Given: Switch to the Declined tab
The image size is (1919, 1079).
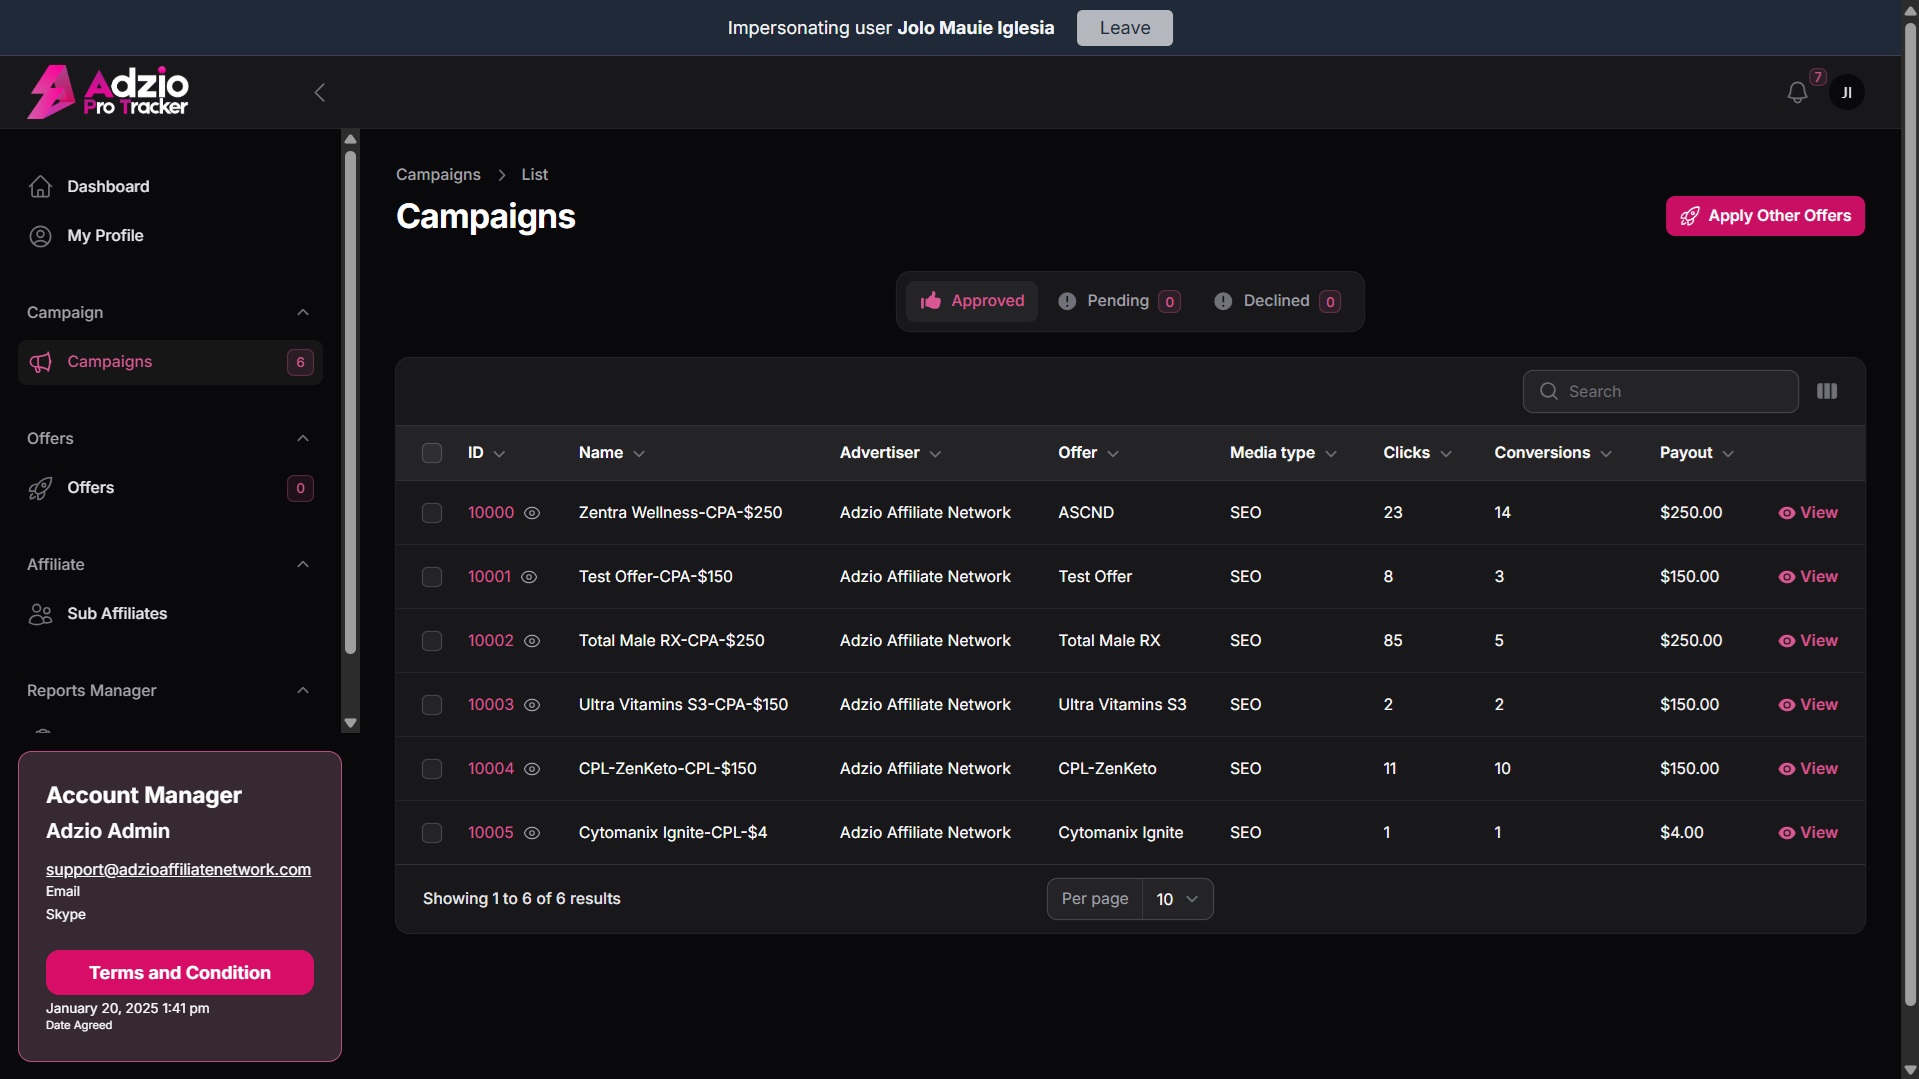Looking at the screenshot, I should 1277,301.
